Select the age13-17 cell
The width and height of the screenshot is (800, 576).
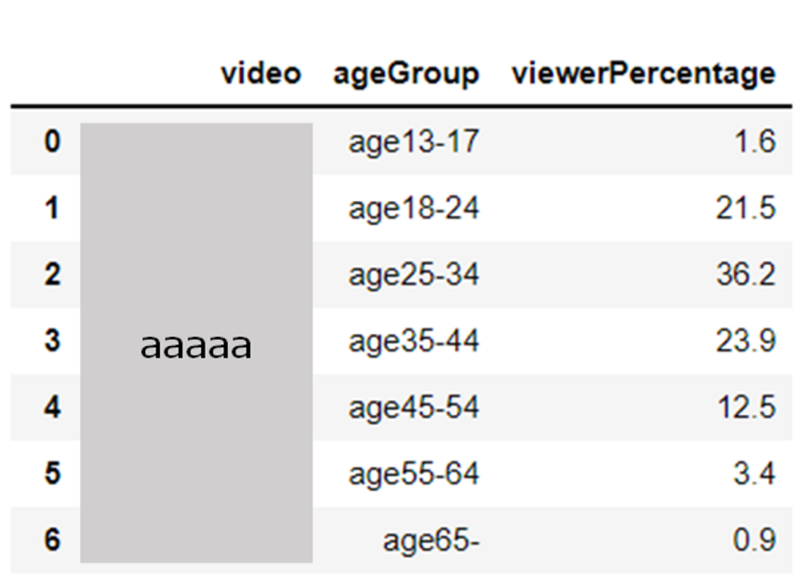[x=414, y=142]
